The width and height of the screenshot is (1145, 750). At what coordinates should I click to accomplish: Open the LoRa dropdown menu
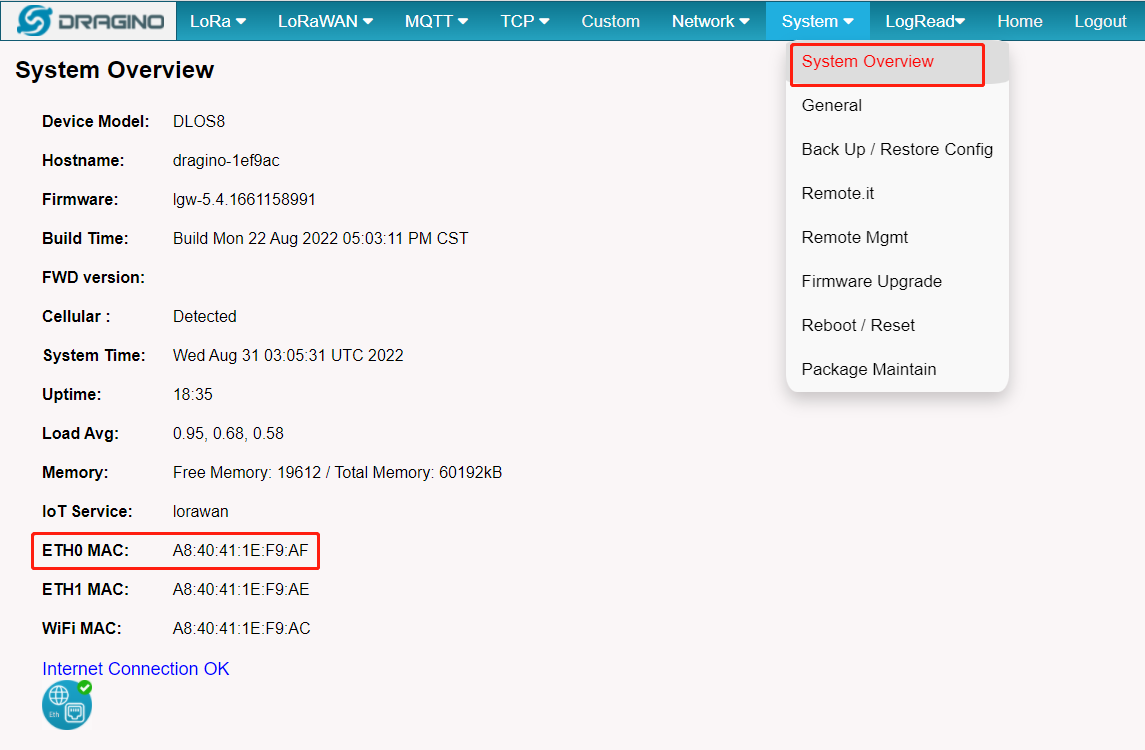click(x=218, y=21)
